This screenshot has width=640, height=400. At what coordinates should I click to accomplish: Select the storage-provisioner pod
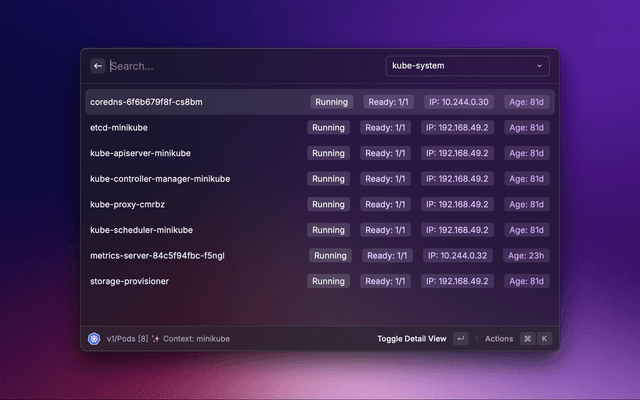[129, 281]
